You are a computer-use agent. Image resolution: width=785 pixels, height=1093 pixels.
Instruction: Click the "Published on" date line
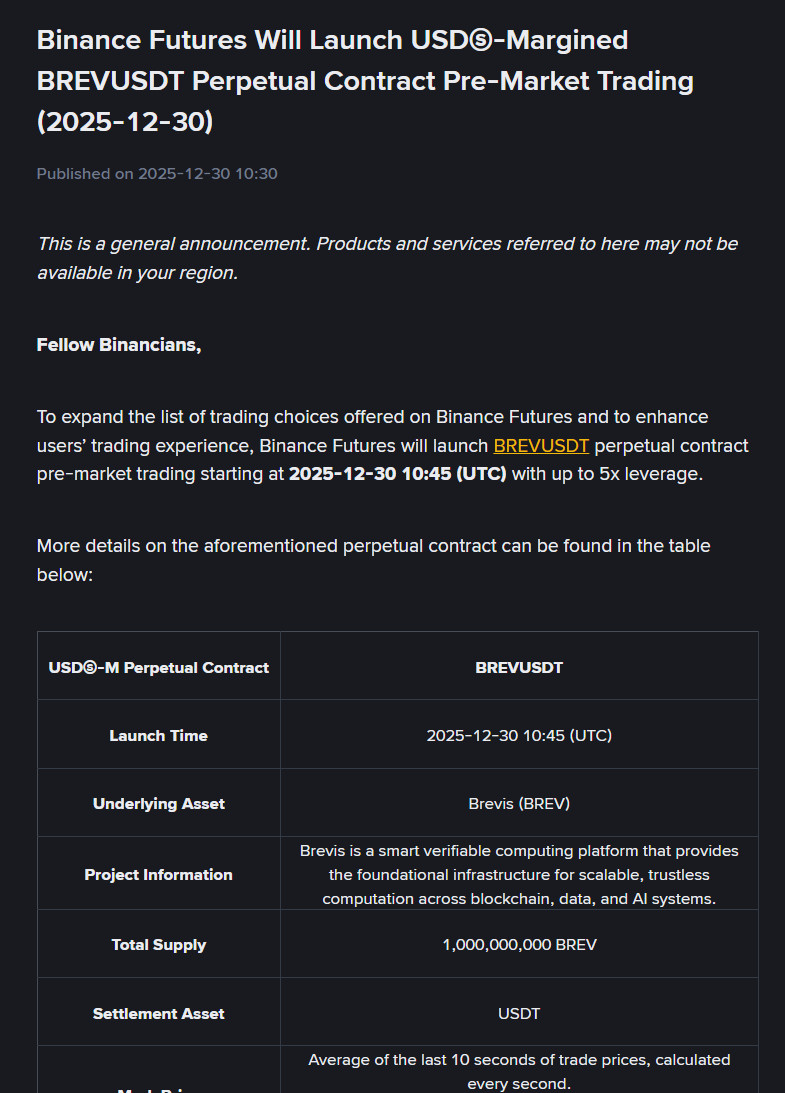coord(157,174)
